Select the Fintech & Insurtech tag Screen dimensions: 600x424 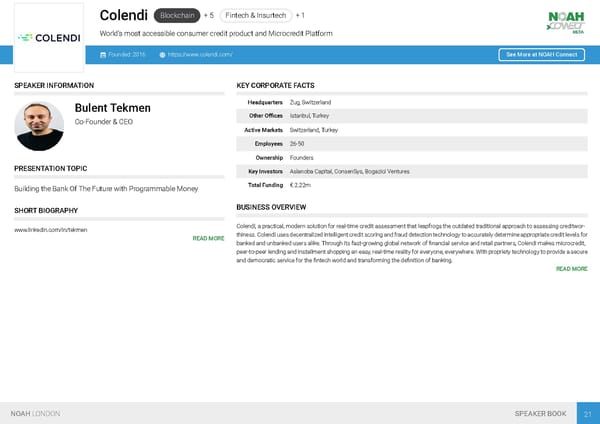pos(255,16)
